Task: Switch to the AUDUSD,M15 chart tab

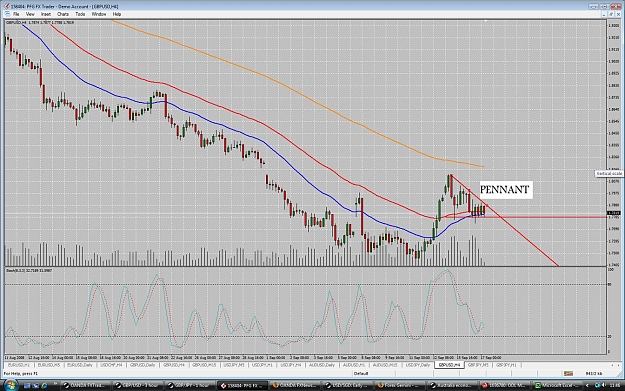Action: pyautogui.click(x=385, y=365)
